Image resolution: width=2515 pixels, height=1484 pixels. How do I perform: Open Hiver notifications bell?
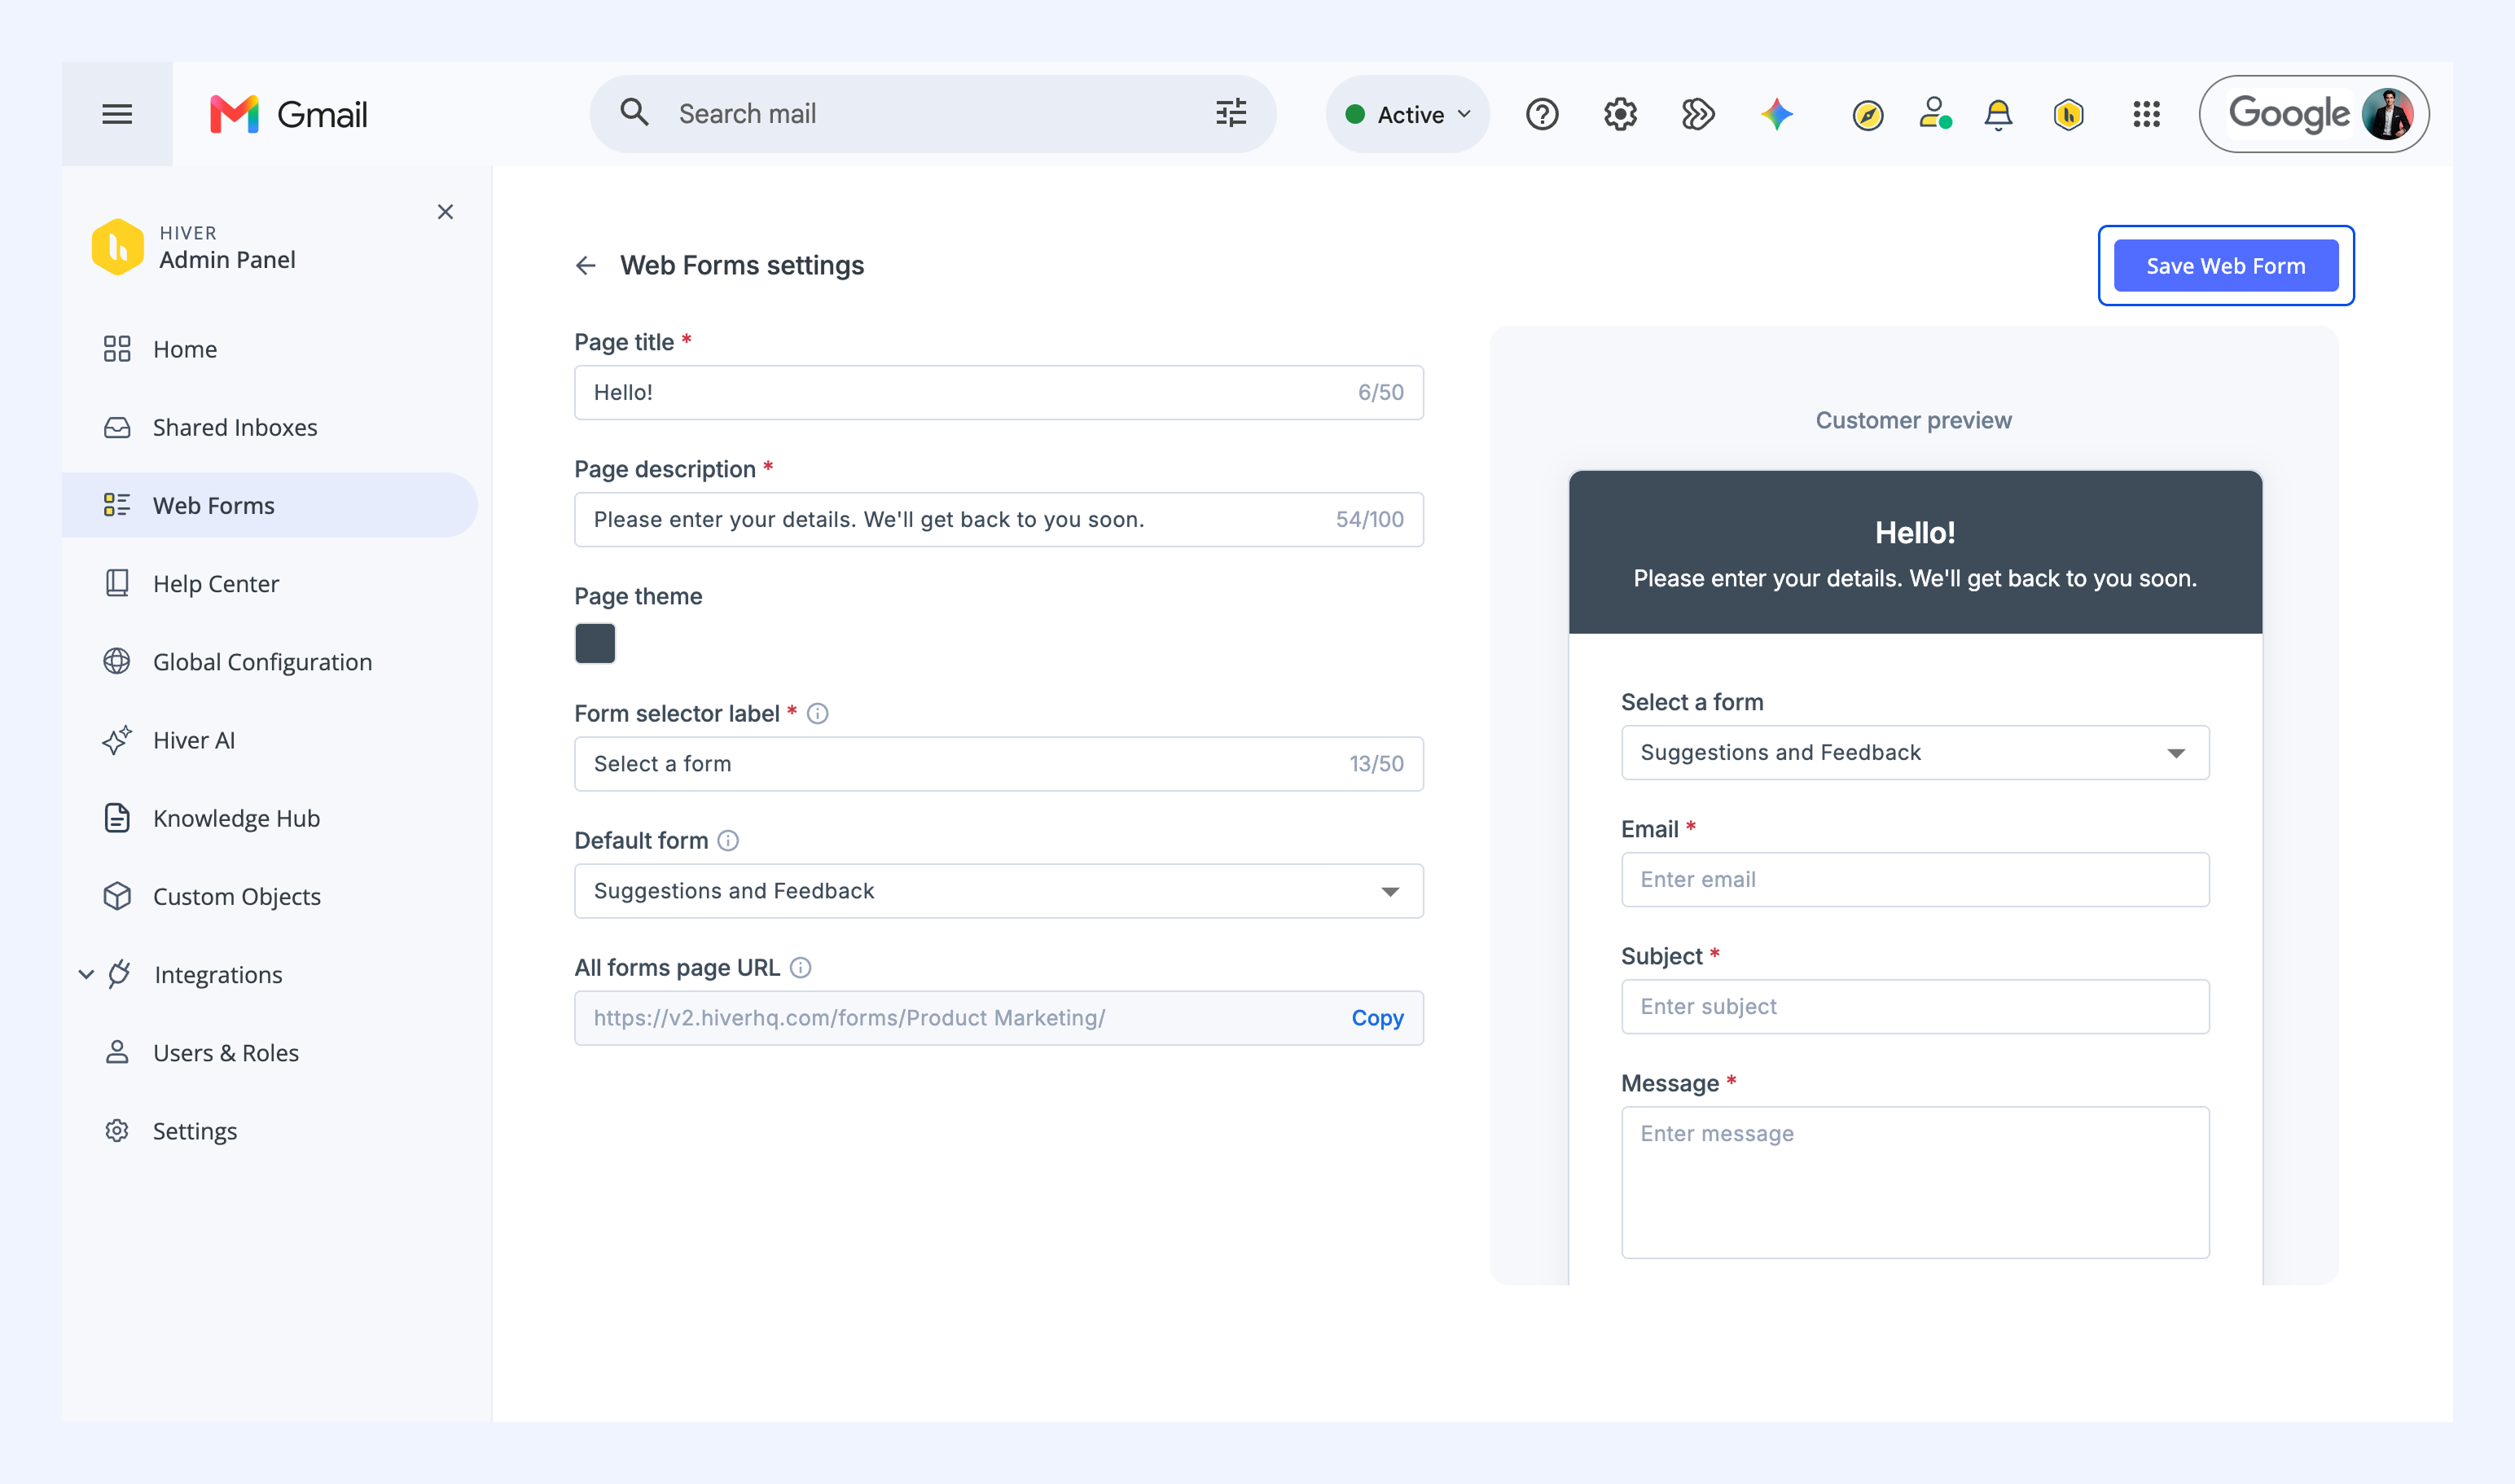tap(1998, 114)
